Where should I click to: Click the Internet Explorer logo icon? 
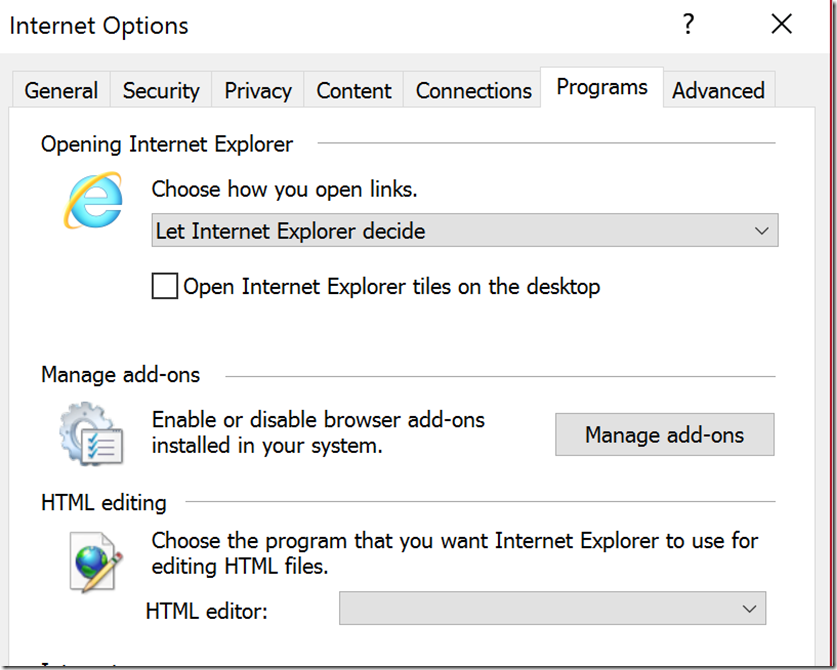(93, 200)
